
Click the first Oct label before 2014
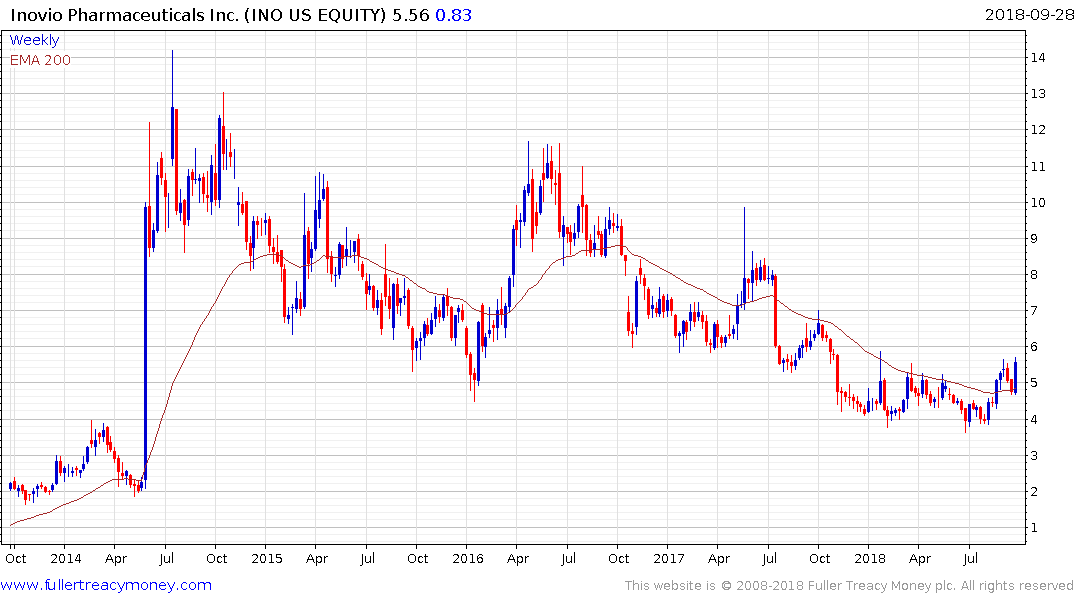pyautogui.click(x=16, y=559)
